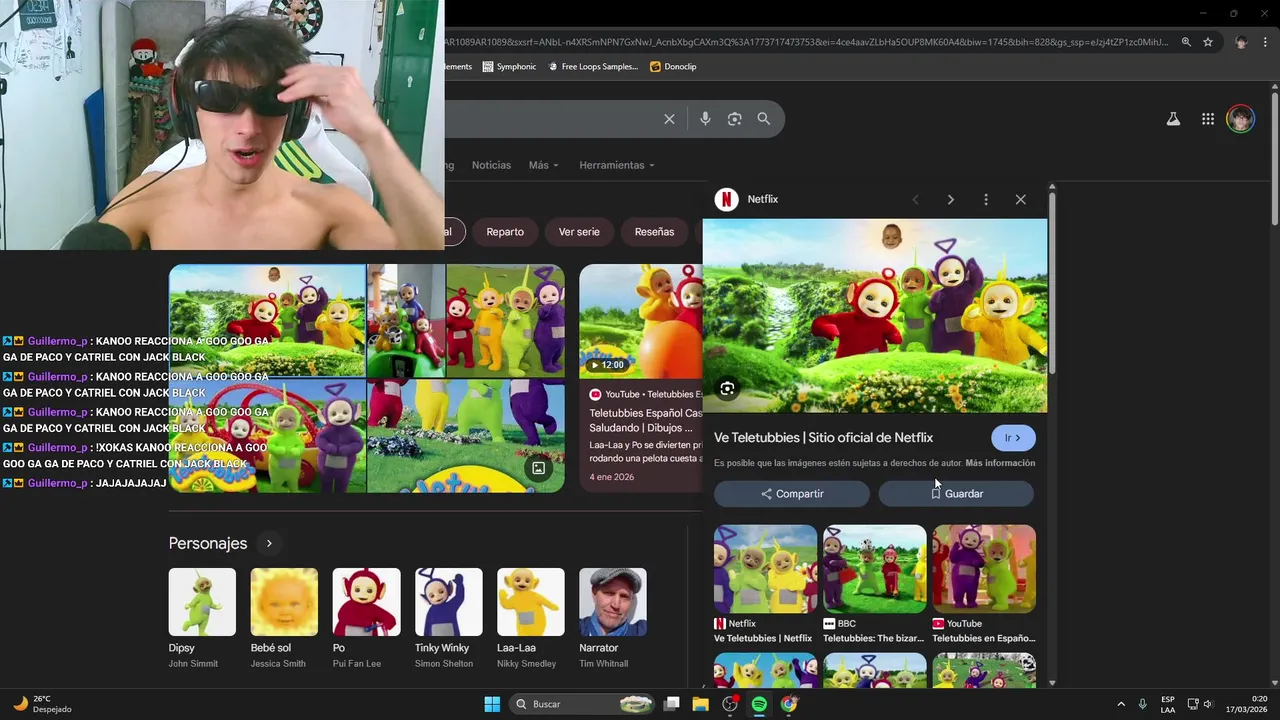Click the magnifier search submit icon
The image size is (1280, 720).
pos(764,119)
